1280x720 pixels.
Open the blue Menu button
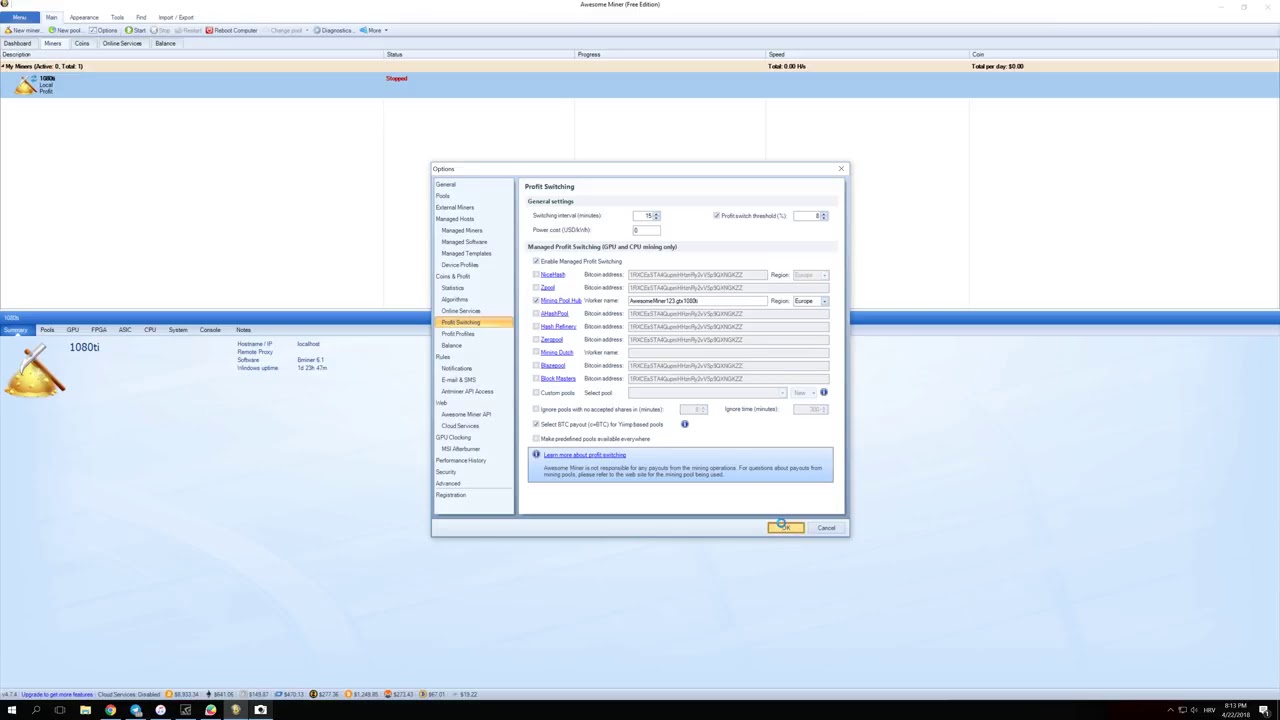(x=20, y=17)
